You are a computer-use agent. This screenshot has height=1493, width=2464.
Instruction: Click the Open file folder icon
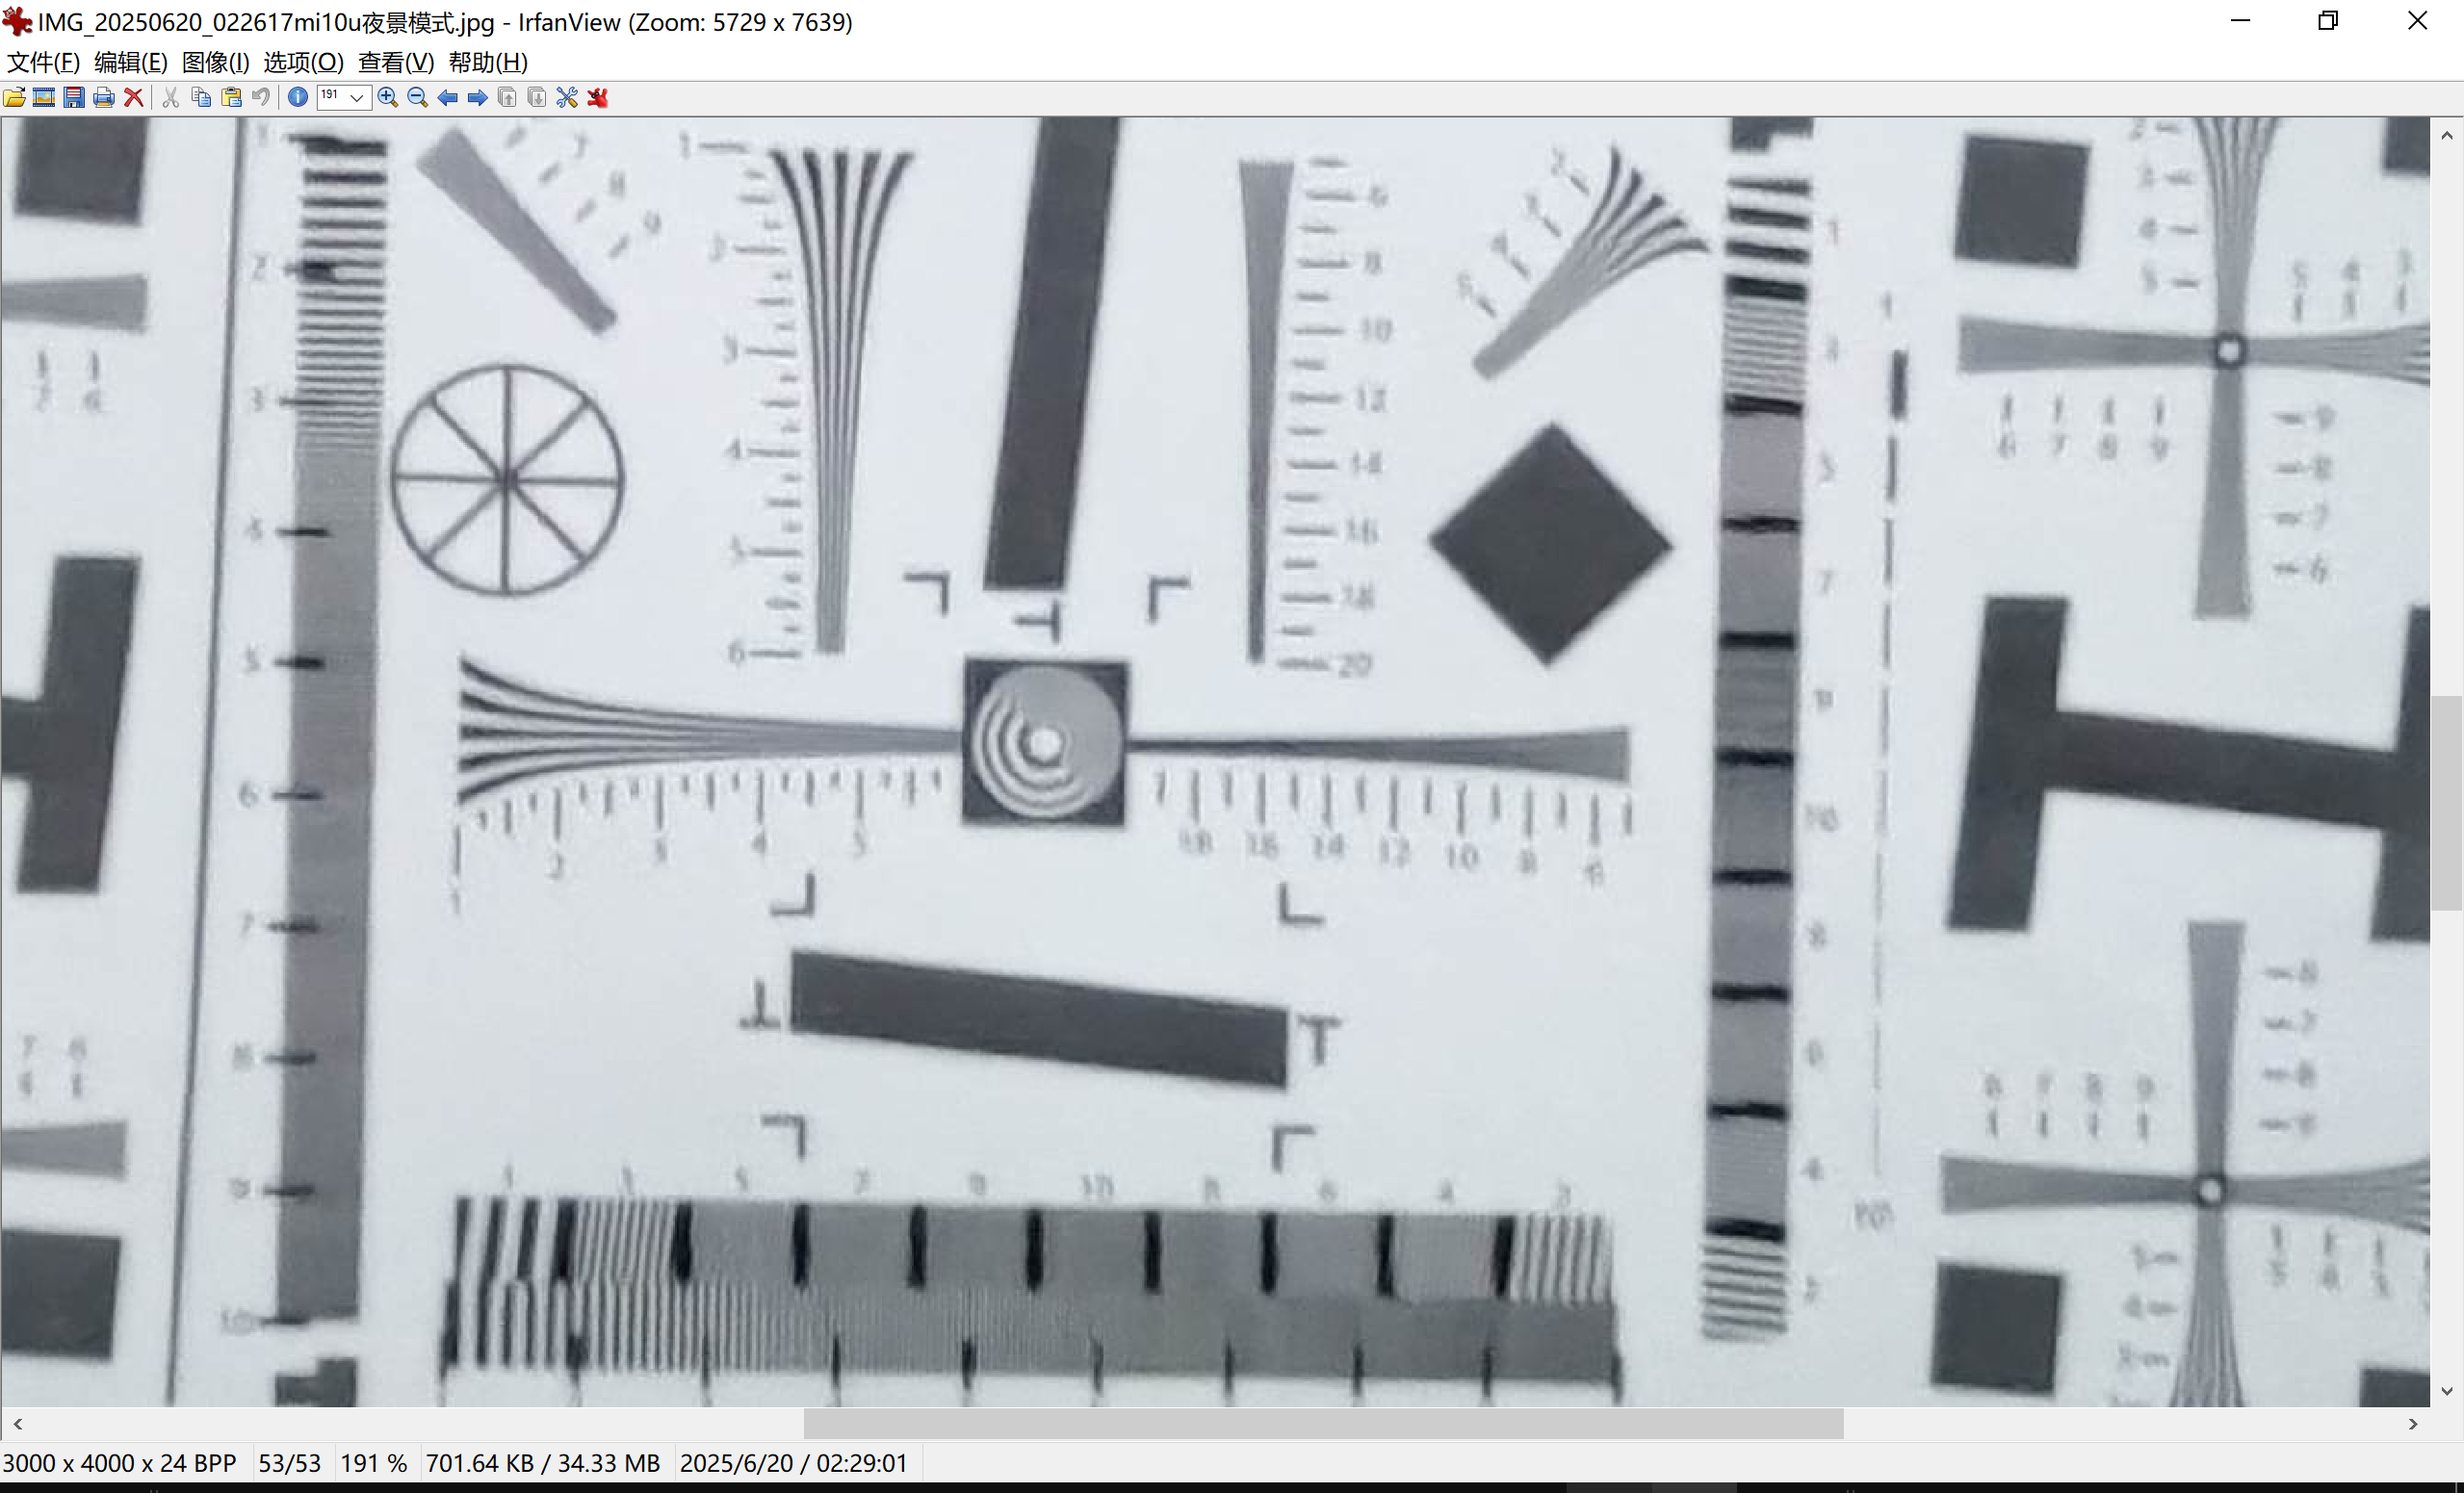(15, 97)
